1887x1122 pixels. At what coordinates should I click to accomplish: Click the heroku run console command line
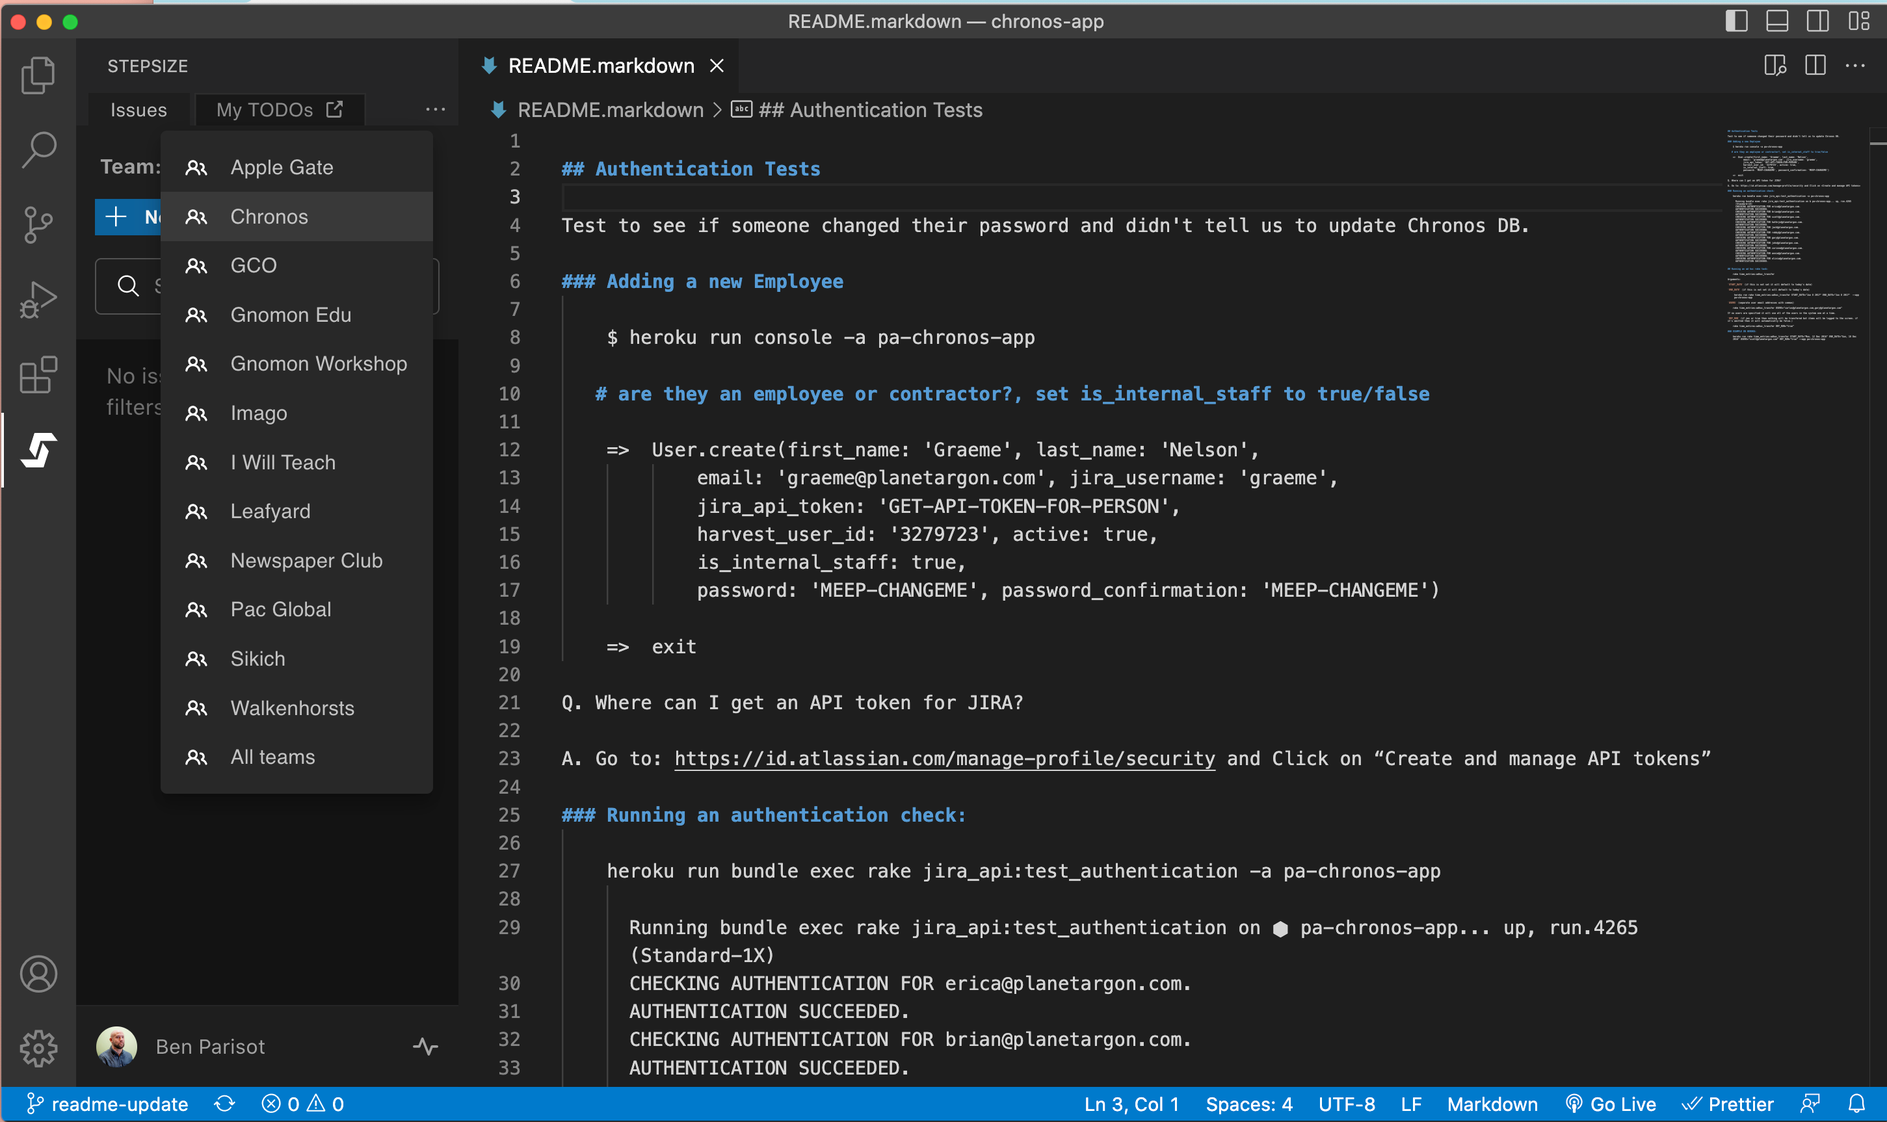[821, 338]
